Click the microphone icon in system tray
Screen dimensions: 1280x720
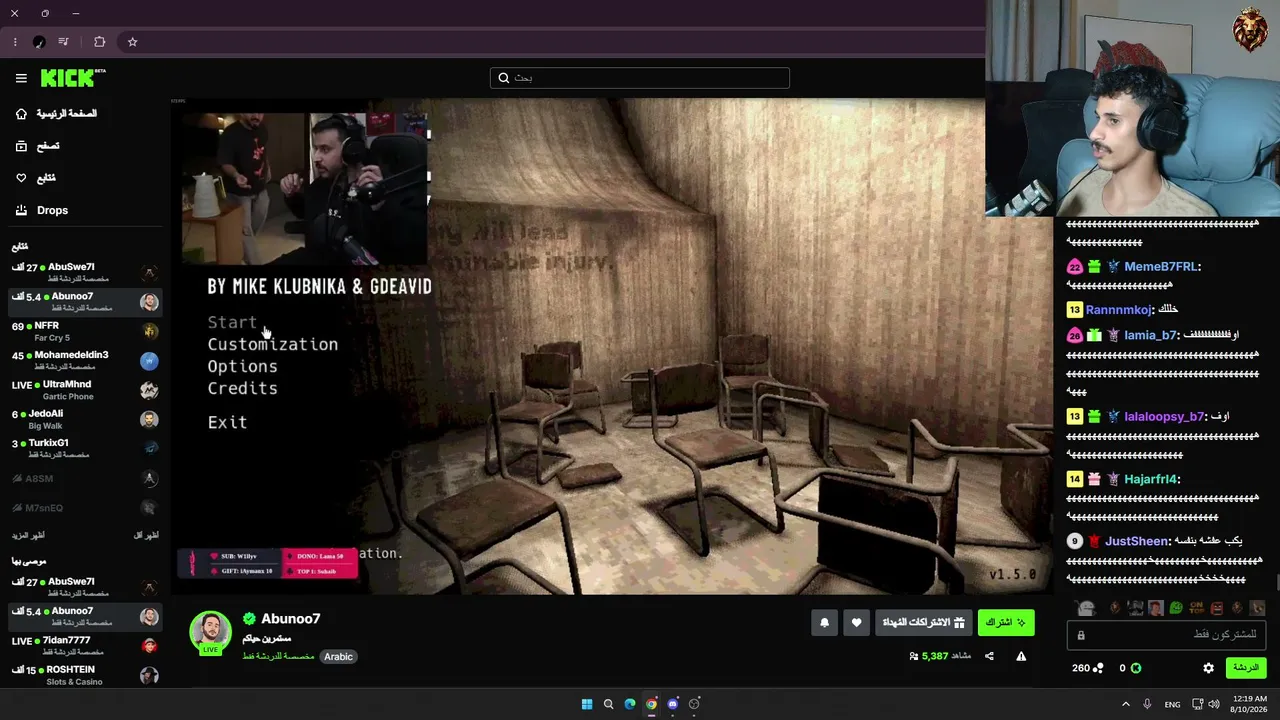coord(1147,704)
